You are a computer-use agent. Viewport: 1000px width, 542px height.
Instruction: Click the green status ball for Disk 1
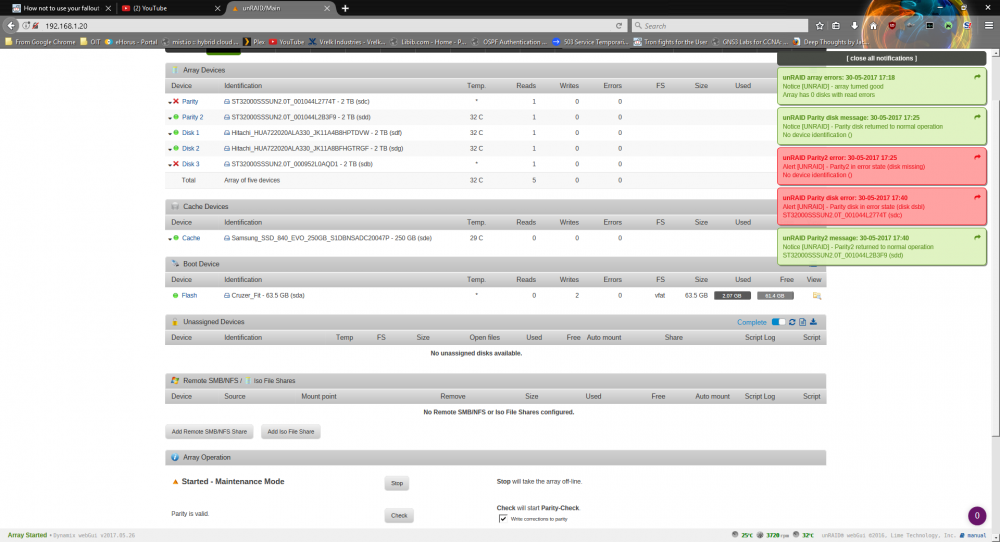pos(176,133)
